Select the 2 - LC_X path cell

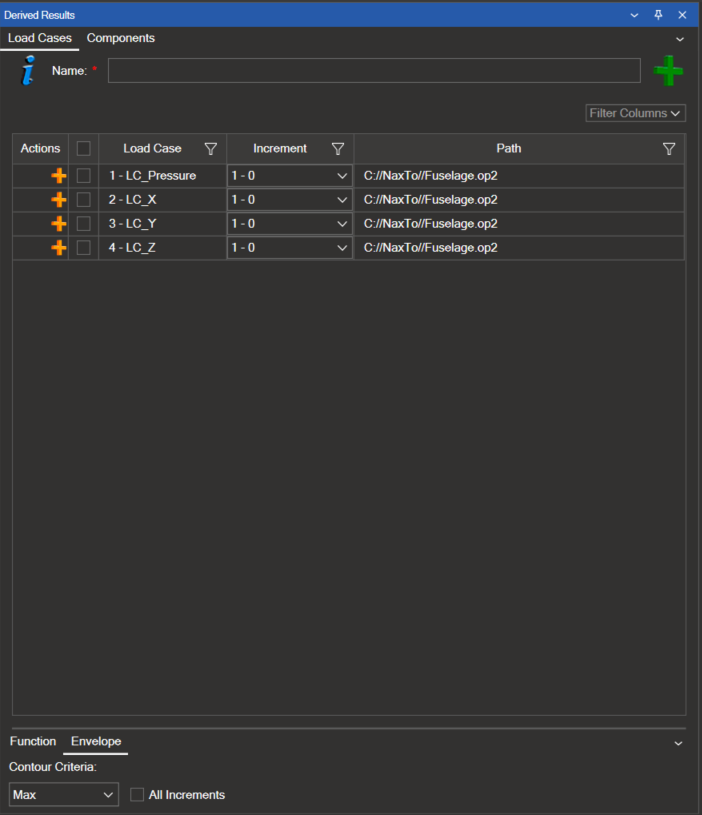pyautogui.click(x=518, y=200)
